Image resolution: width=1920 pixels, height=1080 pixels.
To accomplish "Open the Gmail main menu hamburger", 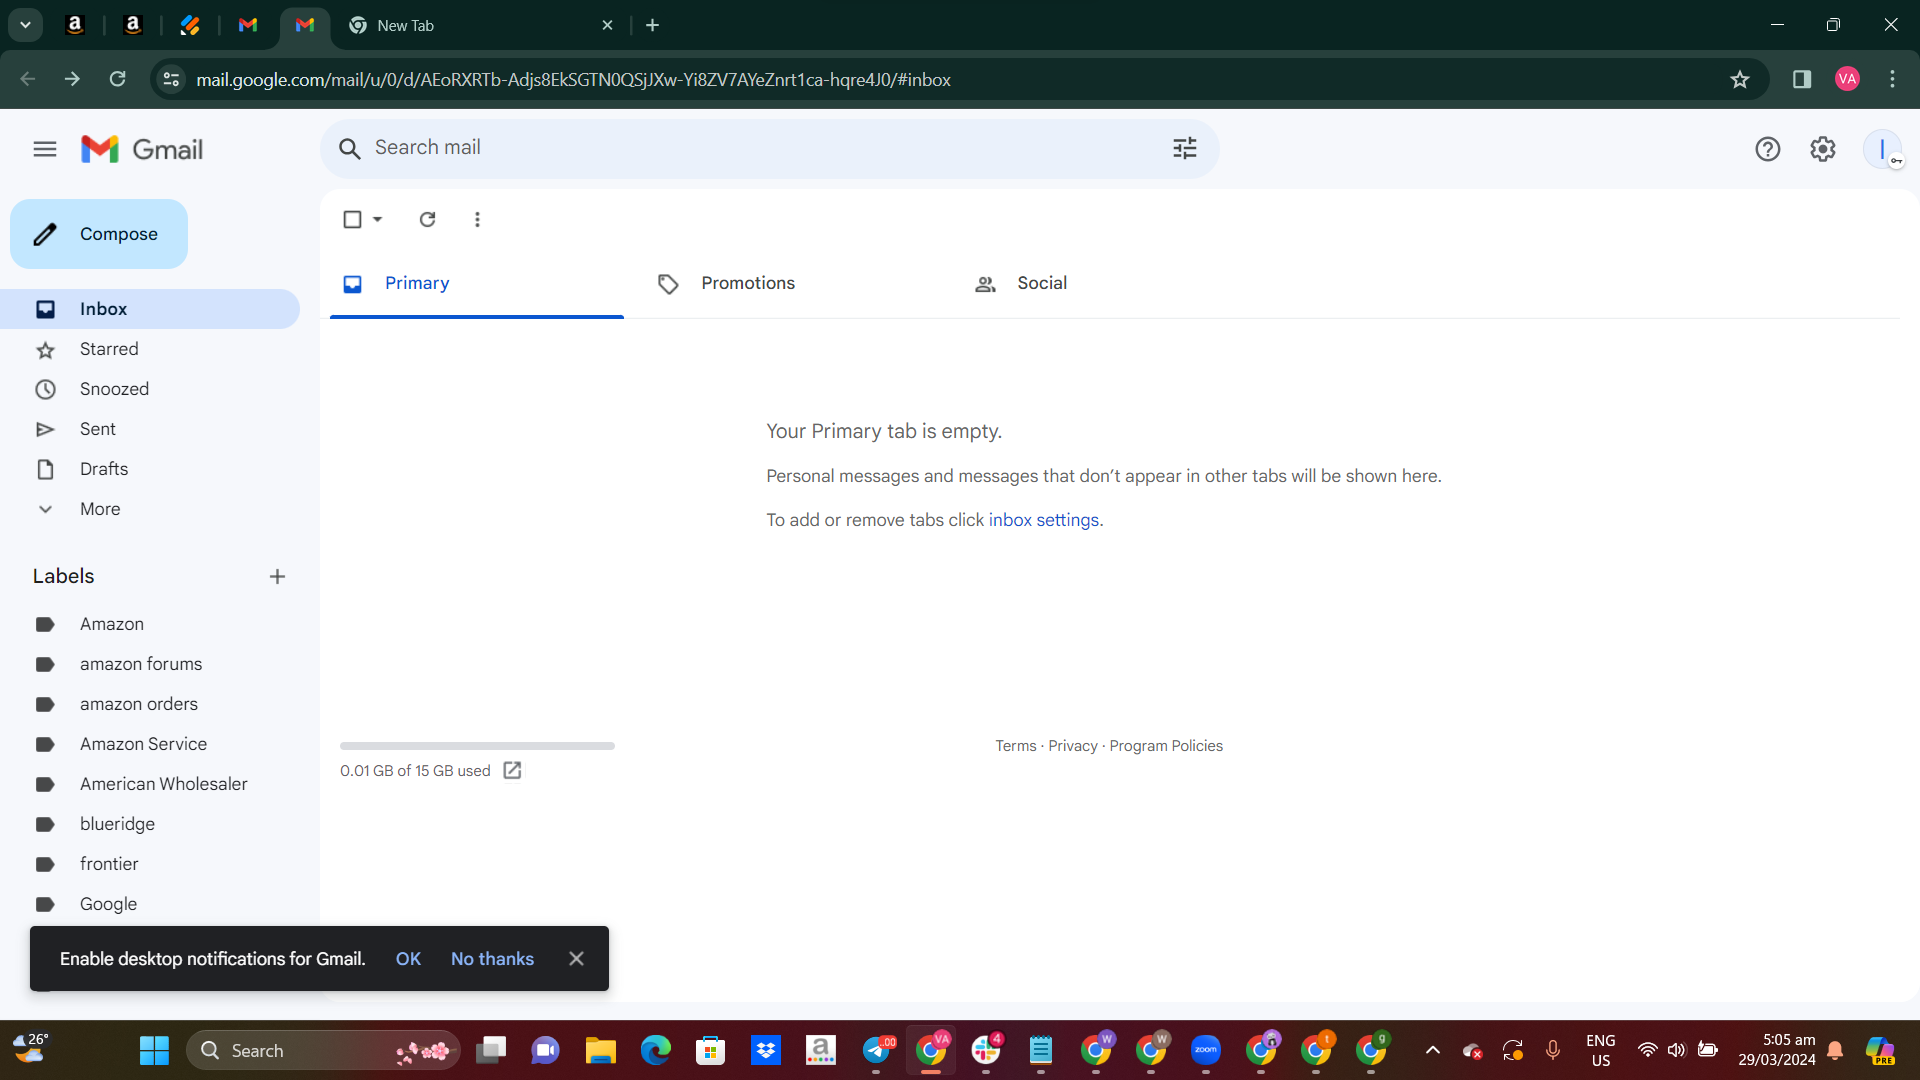I will pyautogui.click(x=45, y=149).
